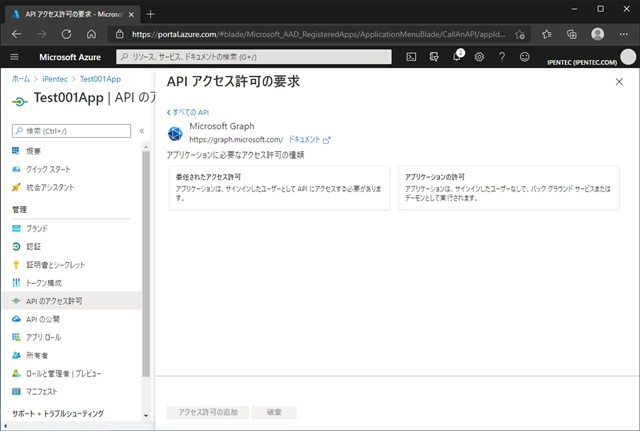The image size is (640, 431).
Task: Focus the Azure resource search box
Action: (254, 57)
